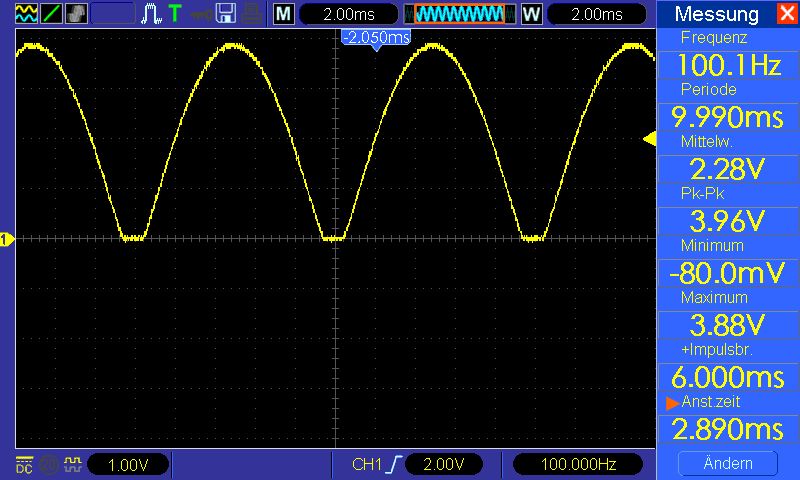This screenshot has height=480, width=800.
Task: Click the green diagonal line icon
Action: click(52, 14)
